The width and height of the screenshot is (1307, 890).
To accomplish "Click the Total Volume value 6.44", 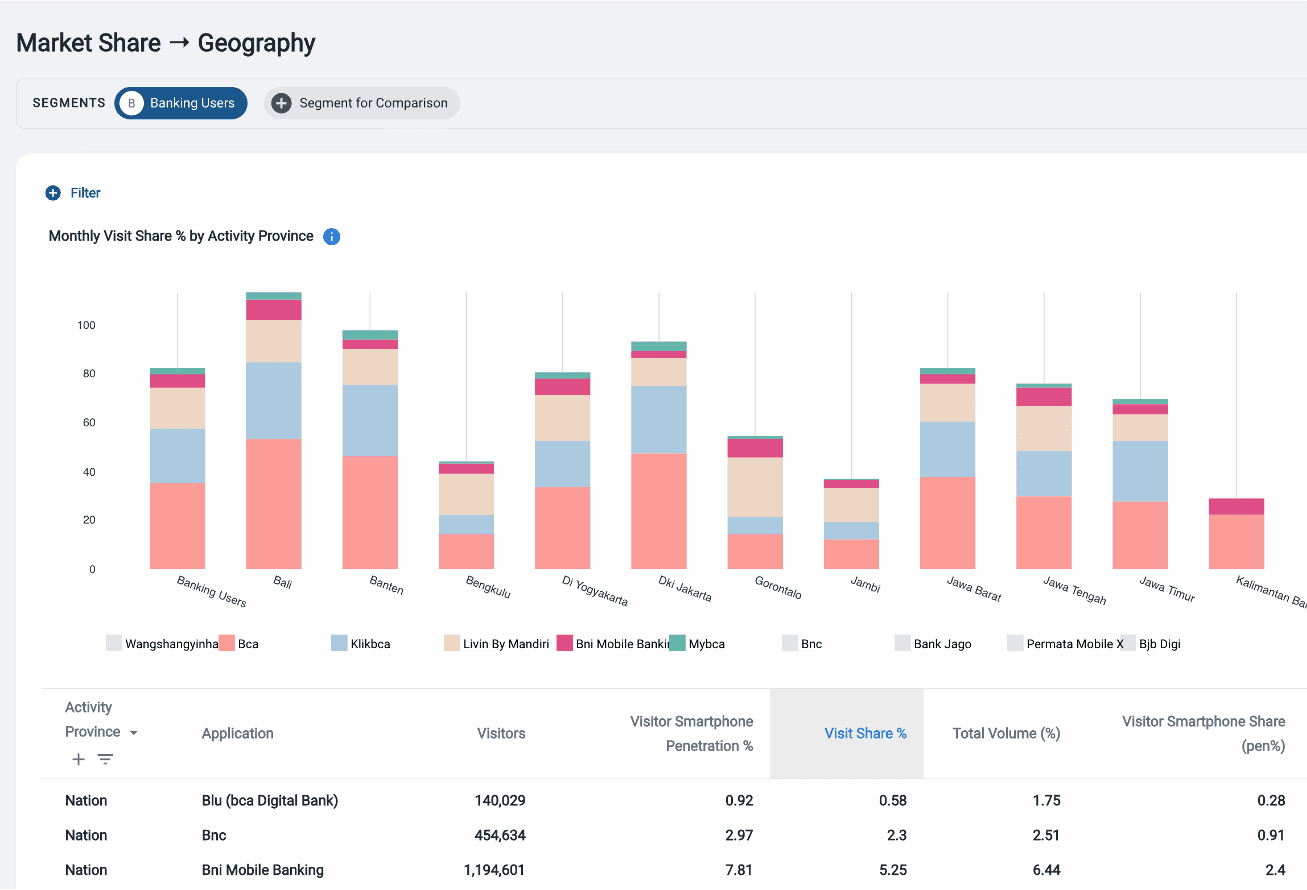I will pos(1047,870).
